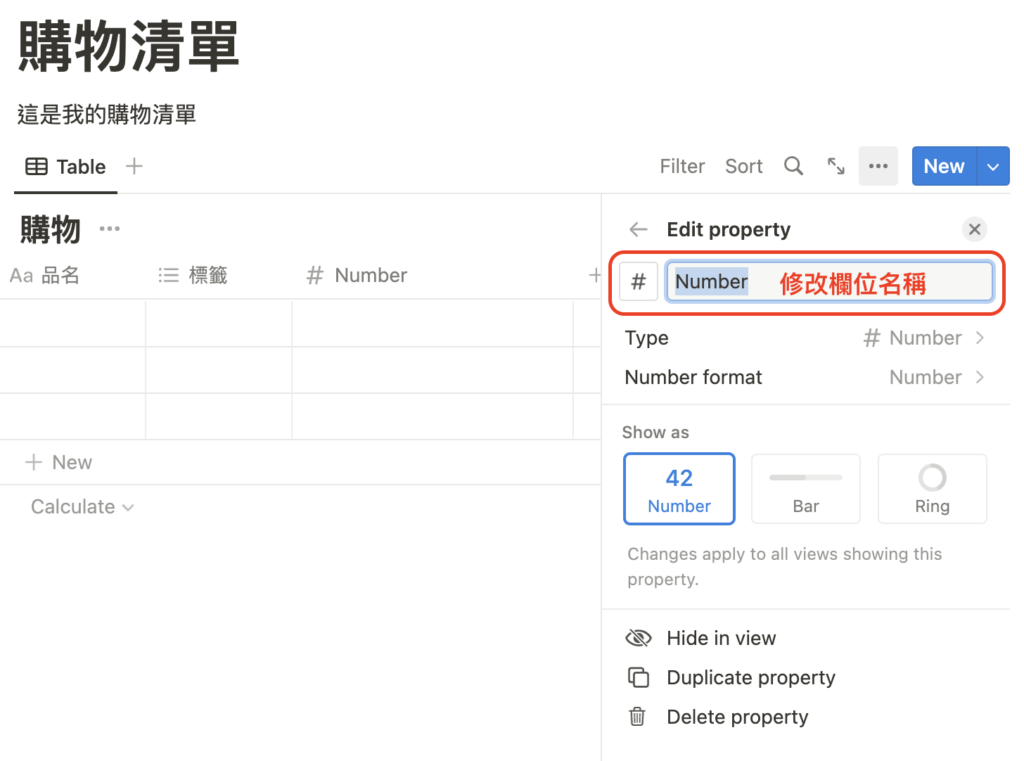Image resolution: width=1024 pixels, height=761 pixels.
Task: Open the three-dot menu beside New
Action: click(x=878, y=166)
